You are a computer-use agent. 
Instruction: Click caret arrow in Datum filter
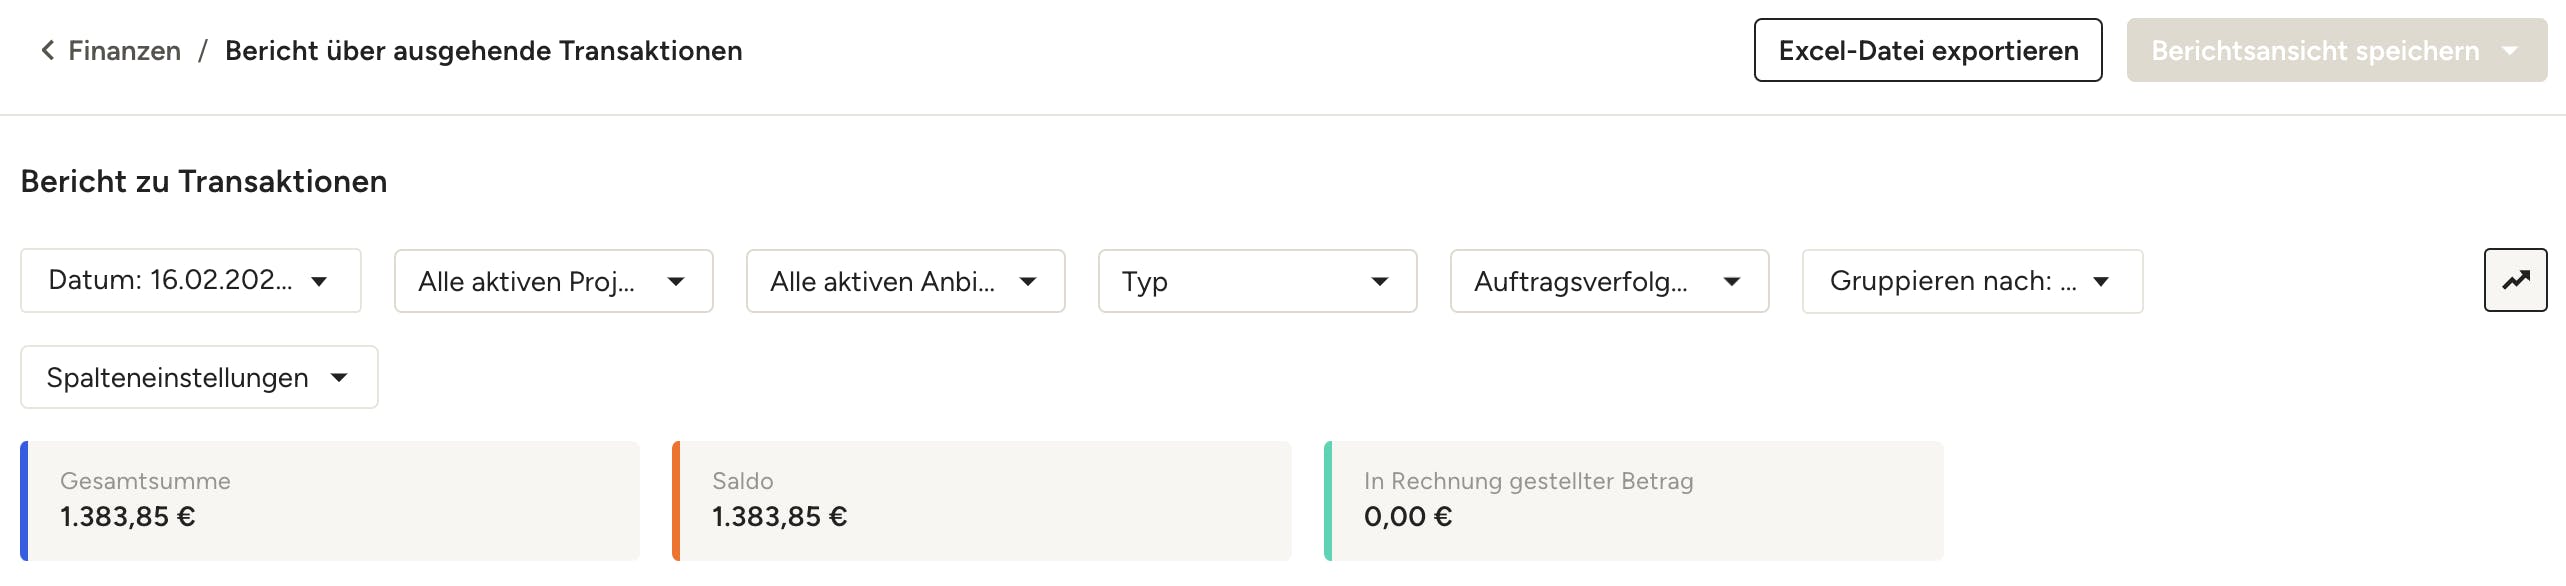(x=319, y=281)
